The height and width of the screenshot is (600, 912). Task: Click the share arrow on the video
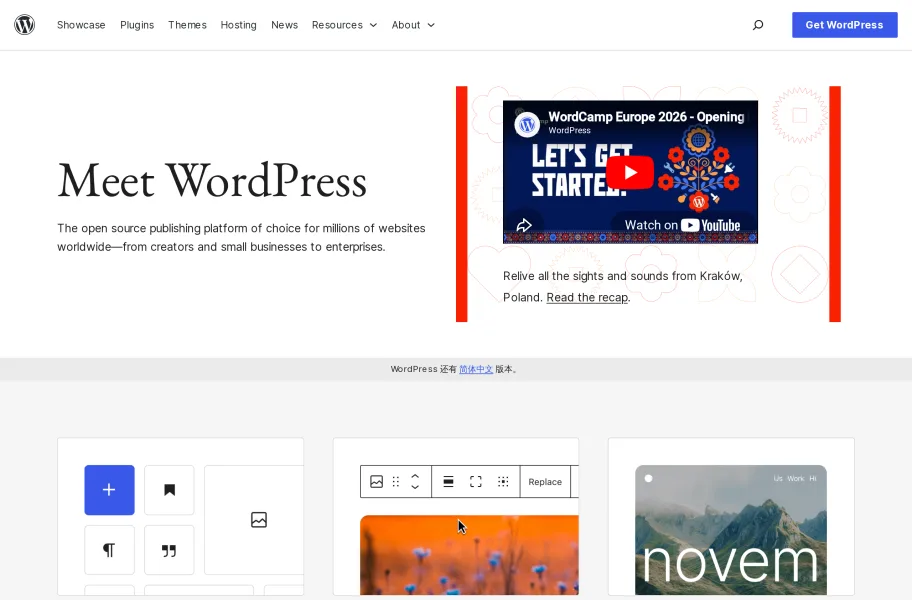[524, 225]
